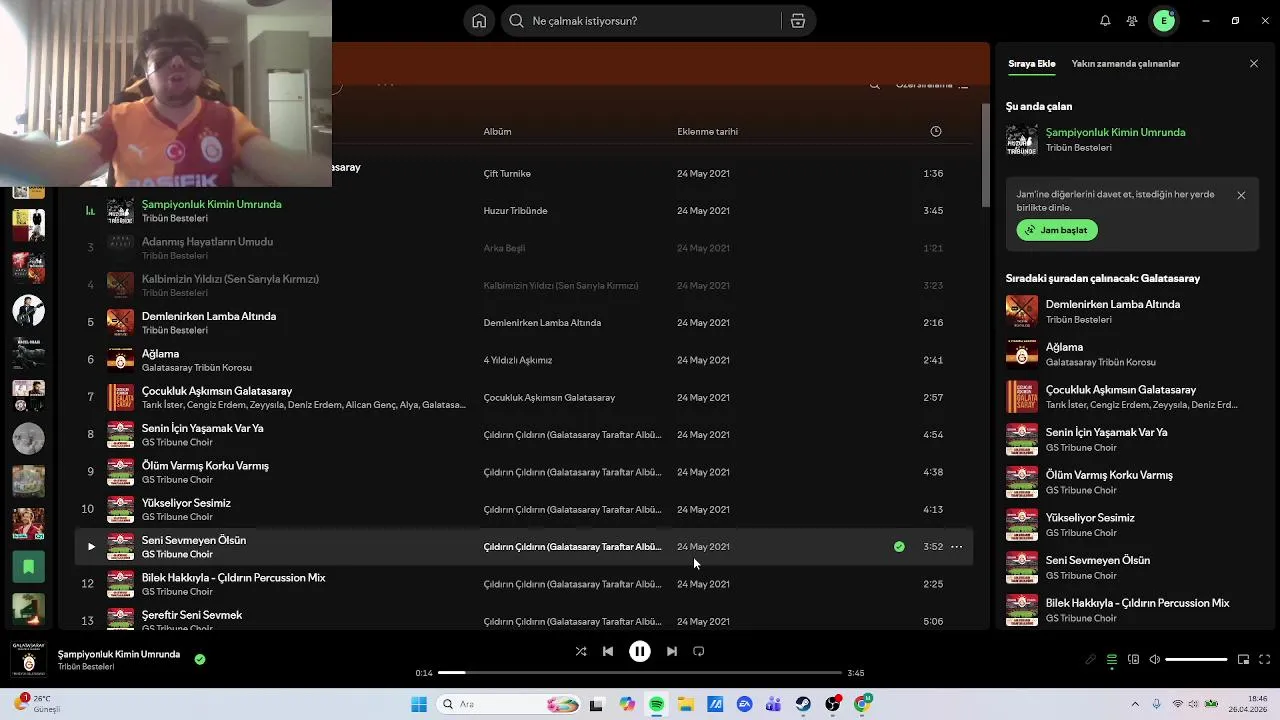The image size is (1280, 720).
Task: Open the lyrics microphone icon
Action: click(x=1091, y=660)
